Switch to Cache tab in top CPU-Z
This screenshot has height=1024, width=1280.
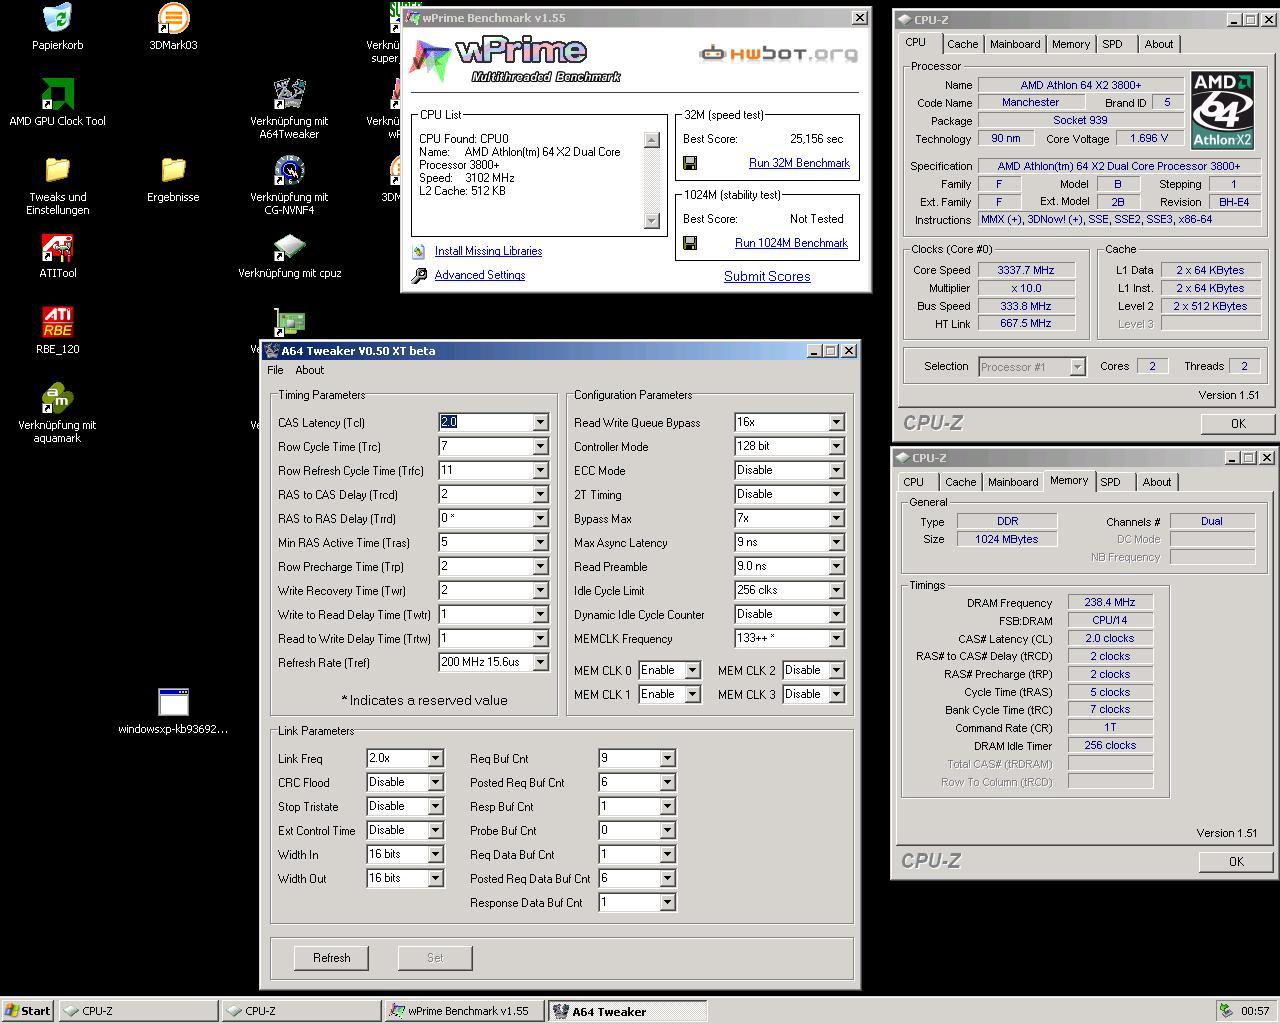963,44
